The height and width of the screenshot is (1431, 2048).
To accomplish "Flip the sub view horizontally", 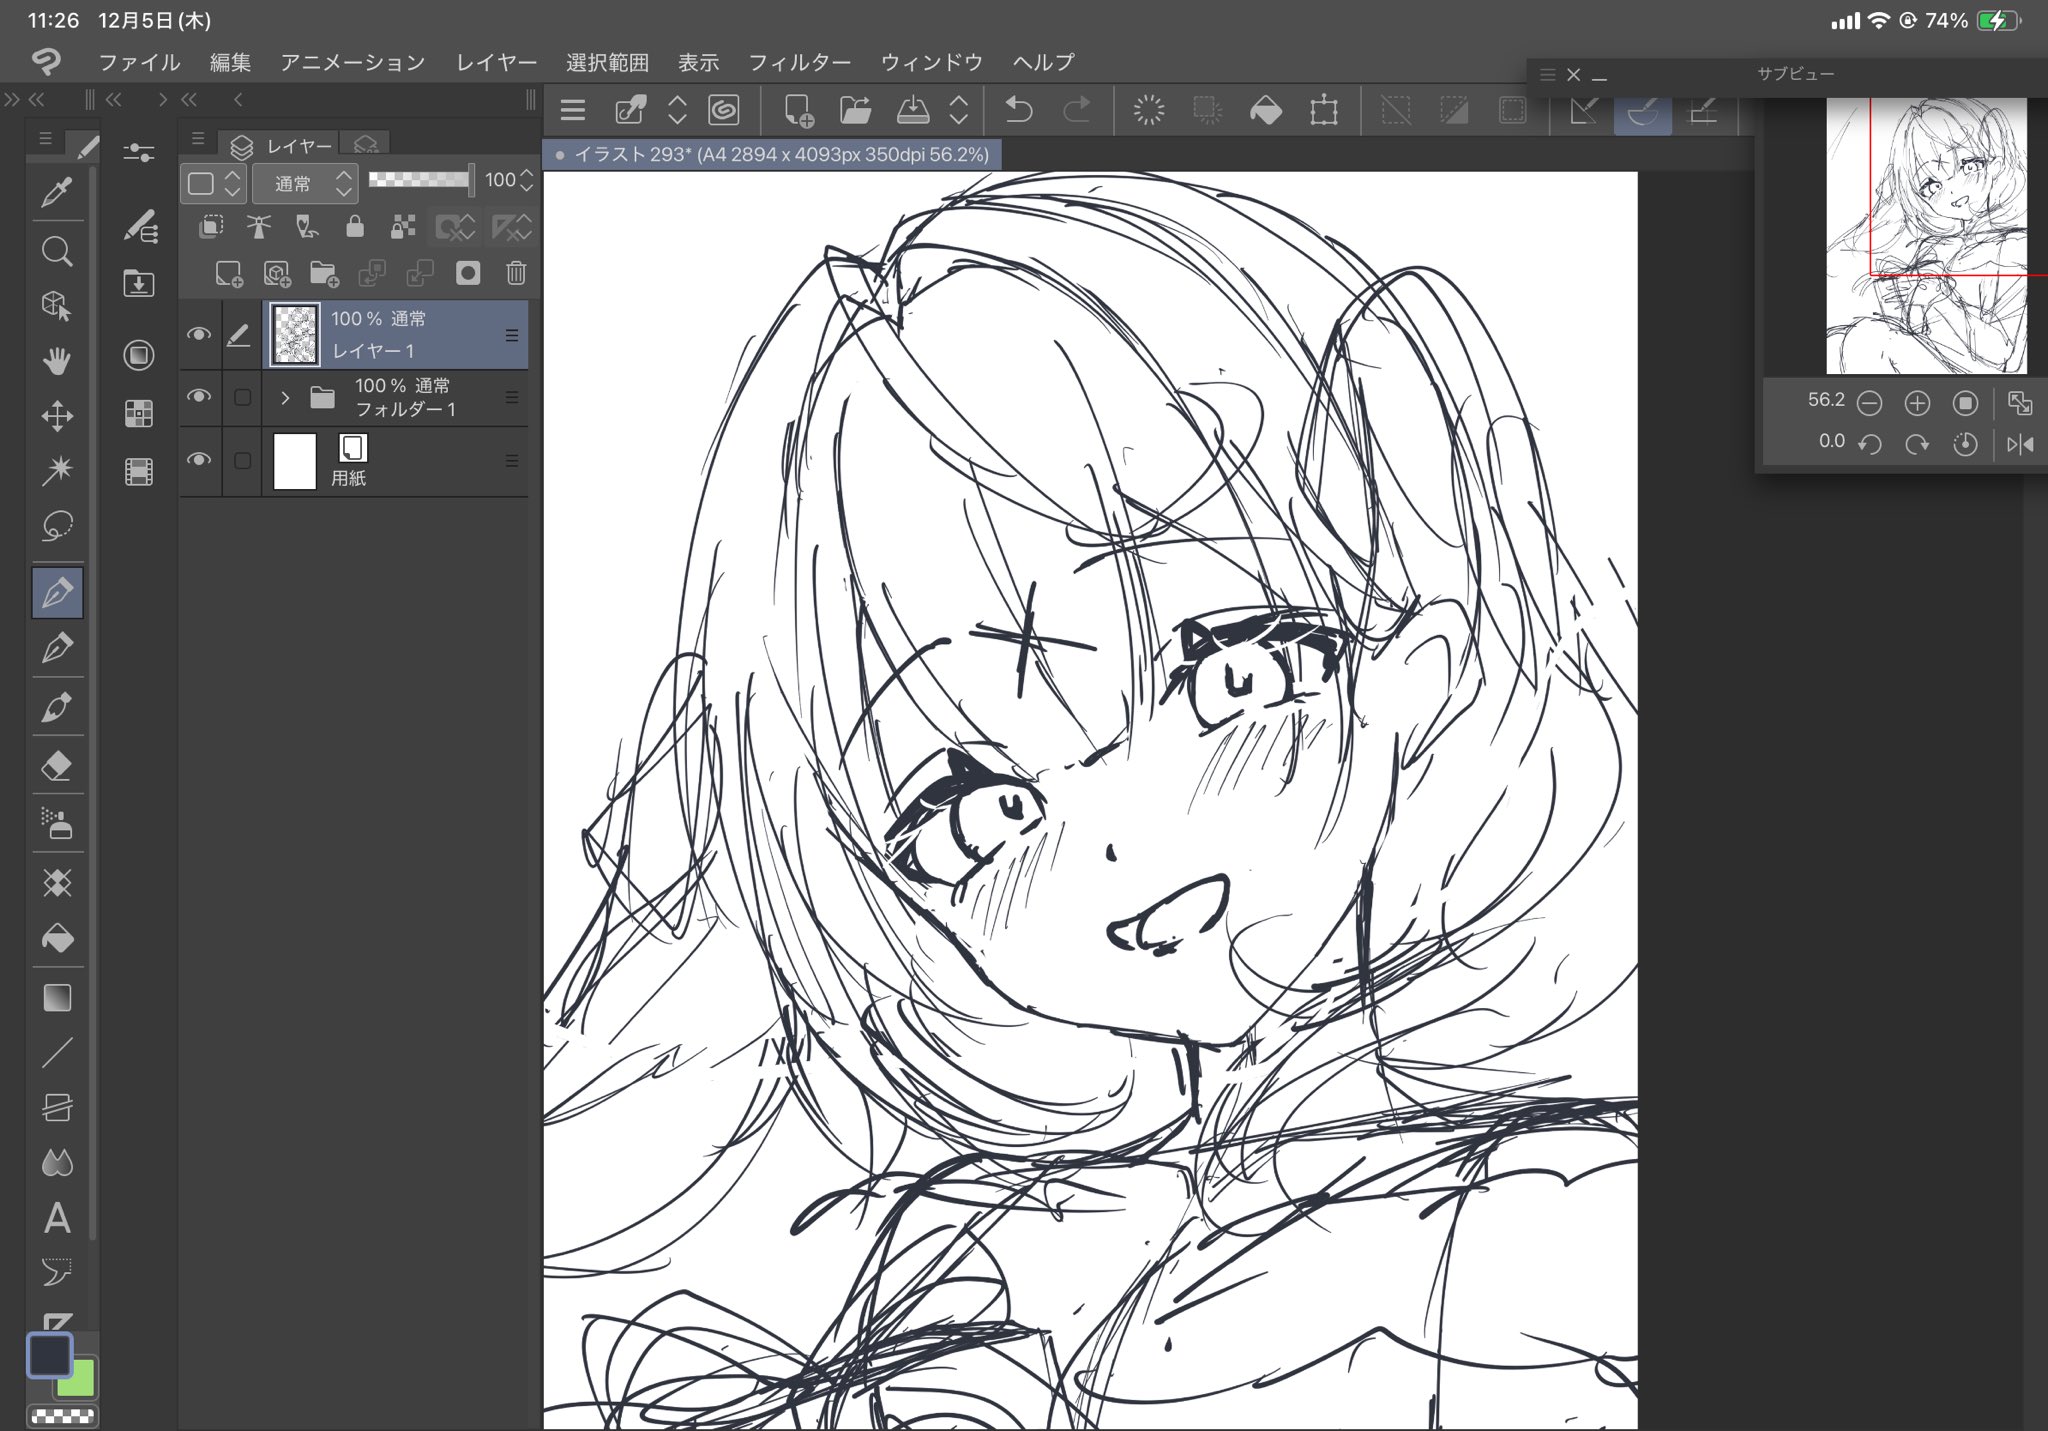I will click(x=2019, y=444).
